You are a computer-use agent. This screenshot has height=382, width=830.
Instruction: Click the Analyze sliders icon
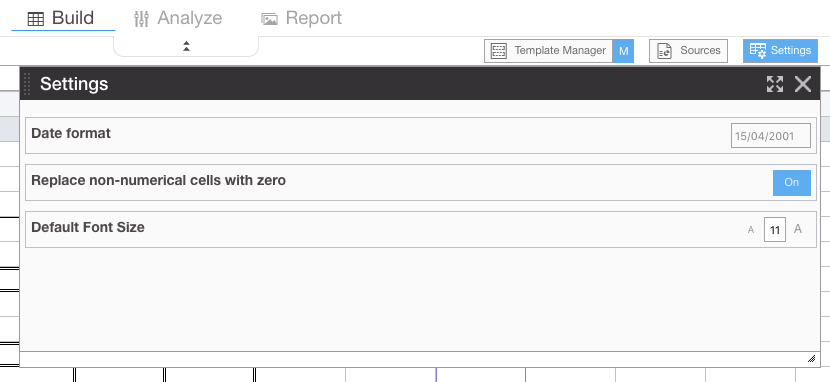tap(141, 19)
